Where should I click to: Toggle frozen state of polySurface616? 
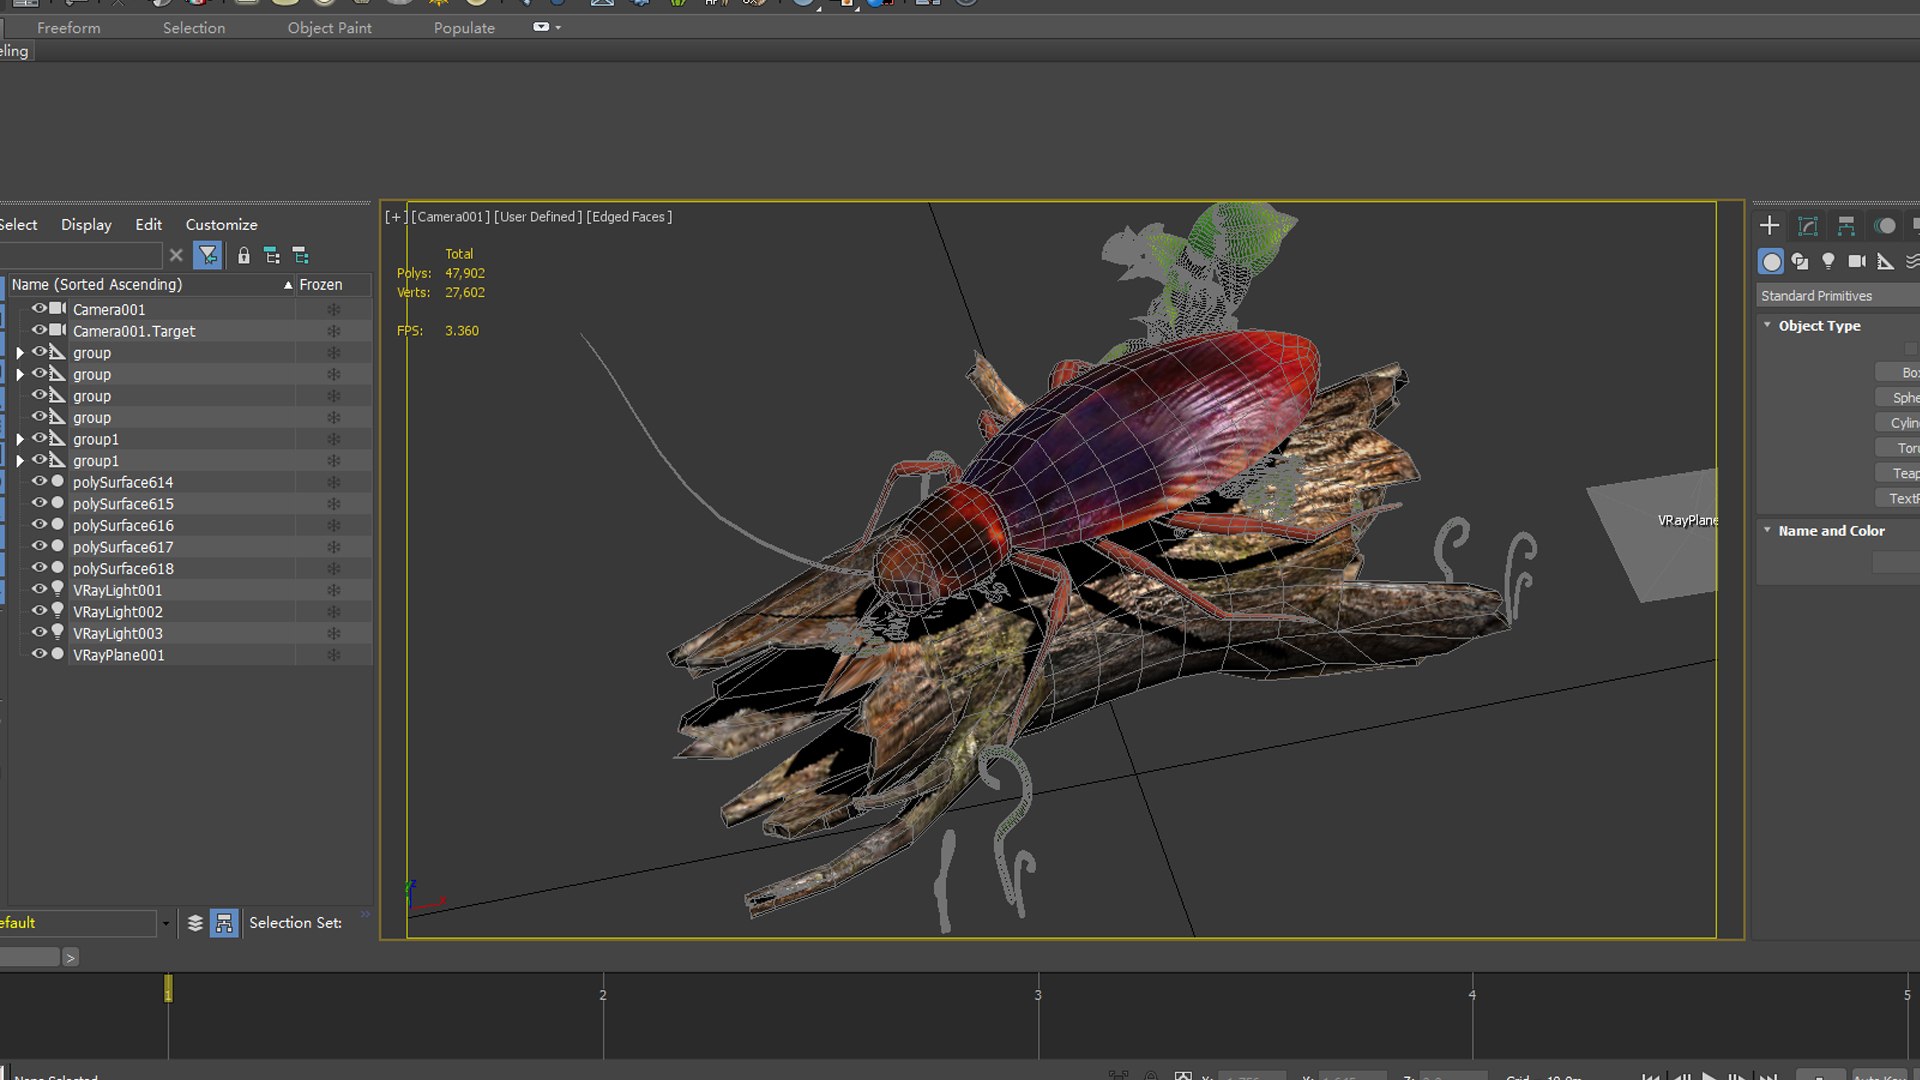[x=334, y=525]
